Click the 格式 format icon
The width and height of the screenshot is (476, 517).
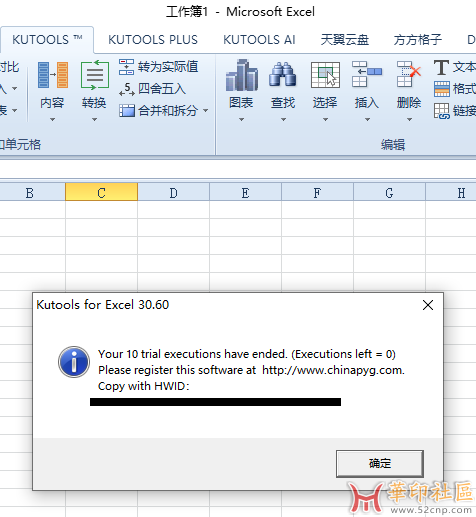tap(442, 89)
